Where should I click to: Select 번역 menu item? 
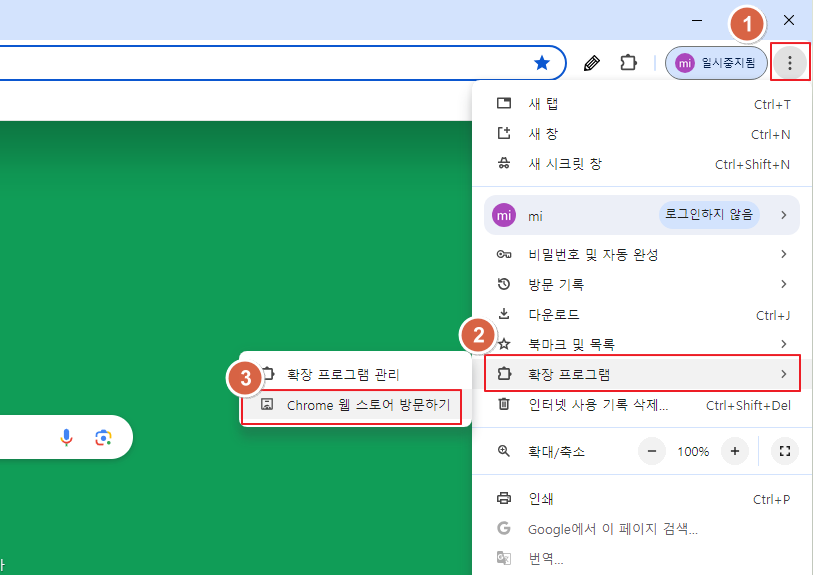[x=643, y=559]
